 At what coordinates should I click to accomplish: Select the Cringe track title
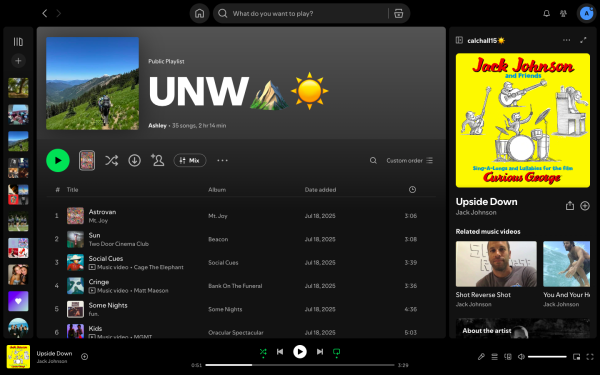tap(99, 282)
